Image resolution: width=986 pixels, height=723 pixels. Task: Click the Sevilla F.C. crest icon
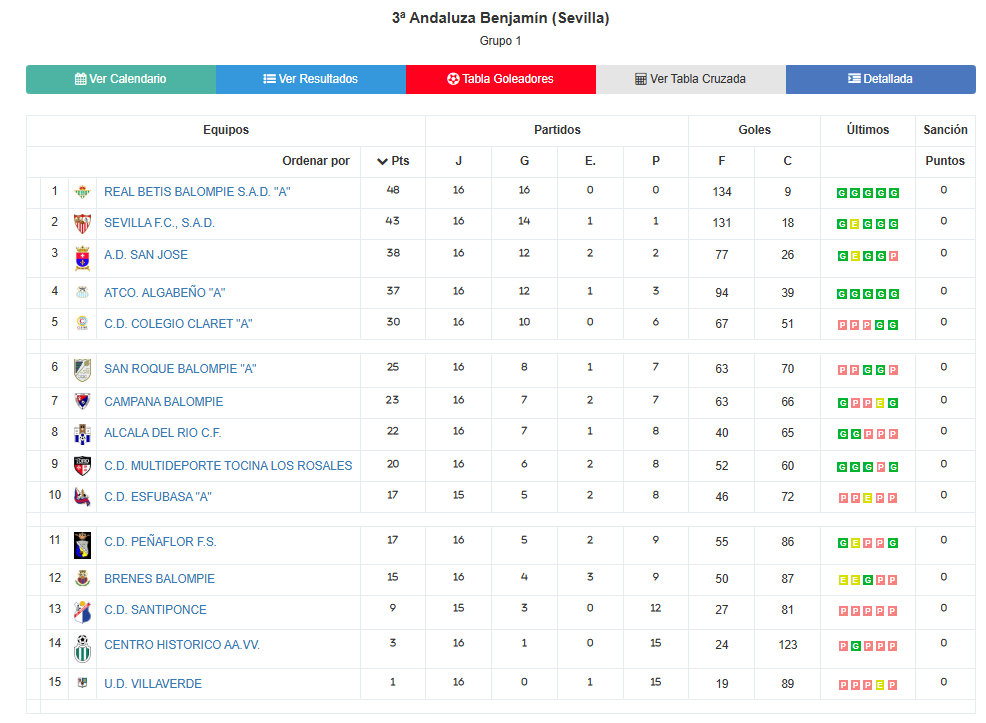pos(82,223)
